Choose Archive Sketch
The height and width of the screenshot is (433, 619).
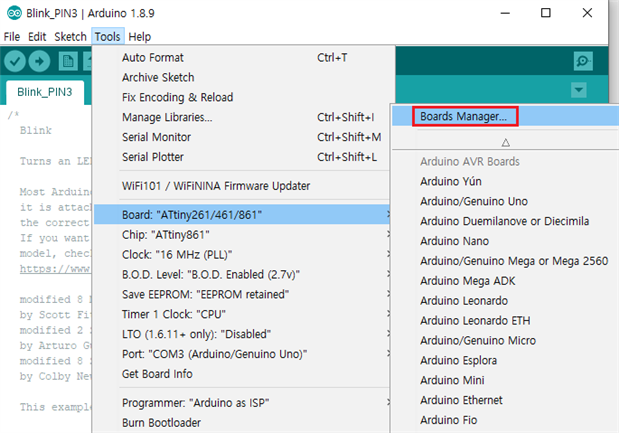[x=242, y=77]
